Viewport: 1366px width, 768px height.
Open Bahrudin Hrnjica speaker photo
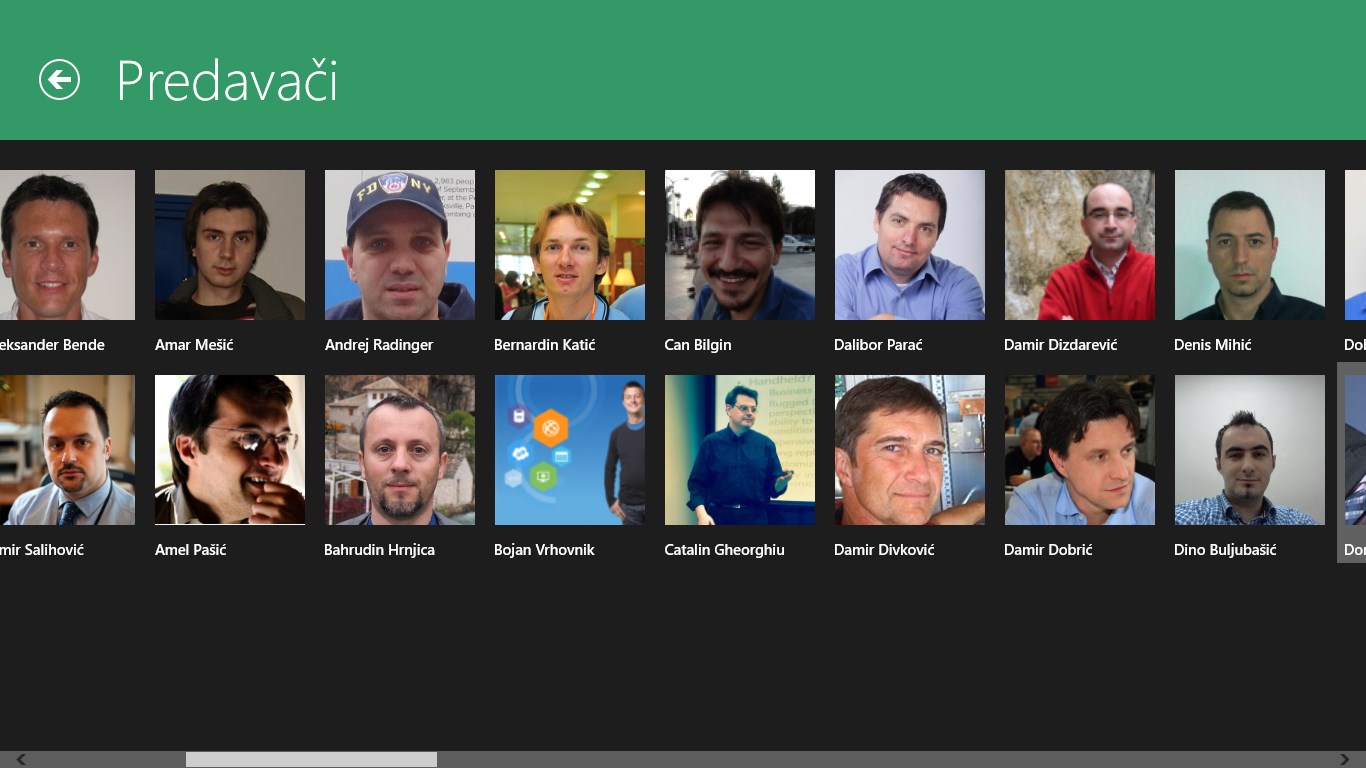click(x=400, y=450)
